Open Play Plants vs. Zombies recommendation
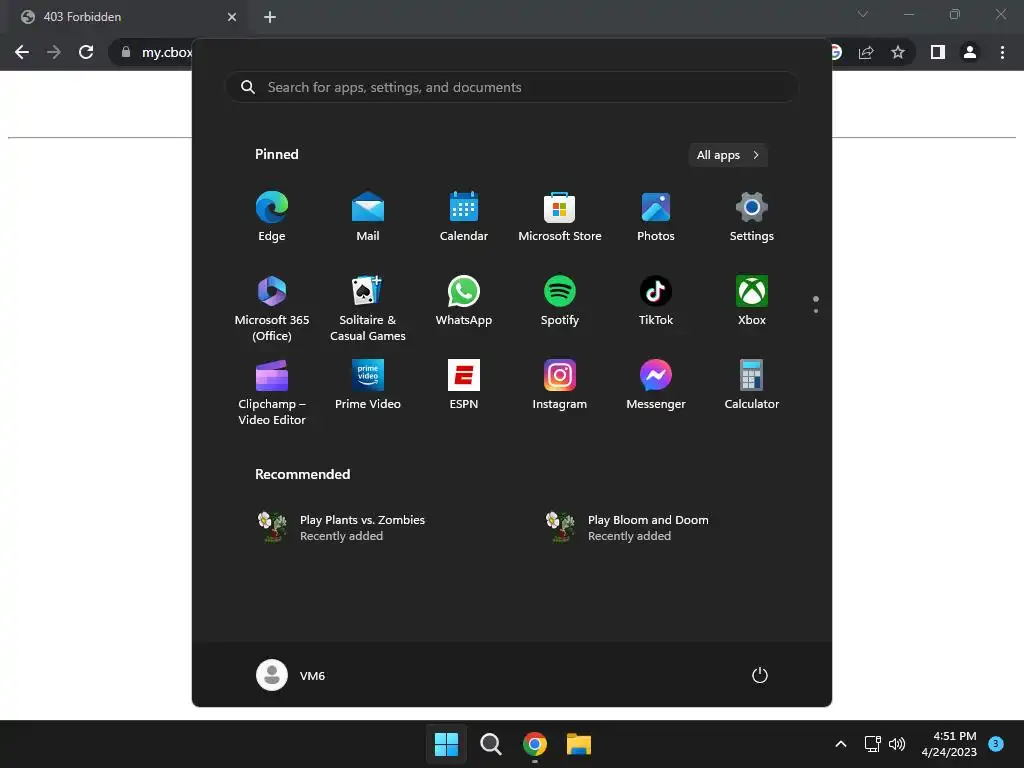Viewport: 1024px width, 768px height. tap(342, 527)
